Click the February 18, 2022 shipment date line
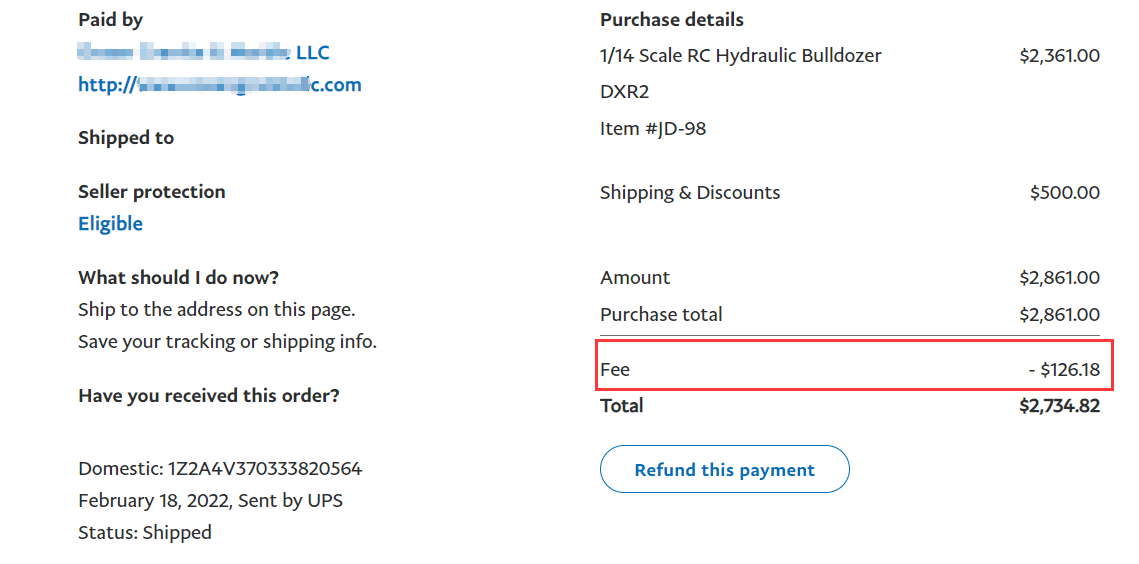This screenshot has width=1139, height=564. pos(210,501)
